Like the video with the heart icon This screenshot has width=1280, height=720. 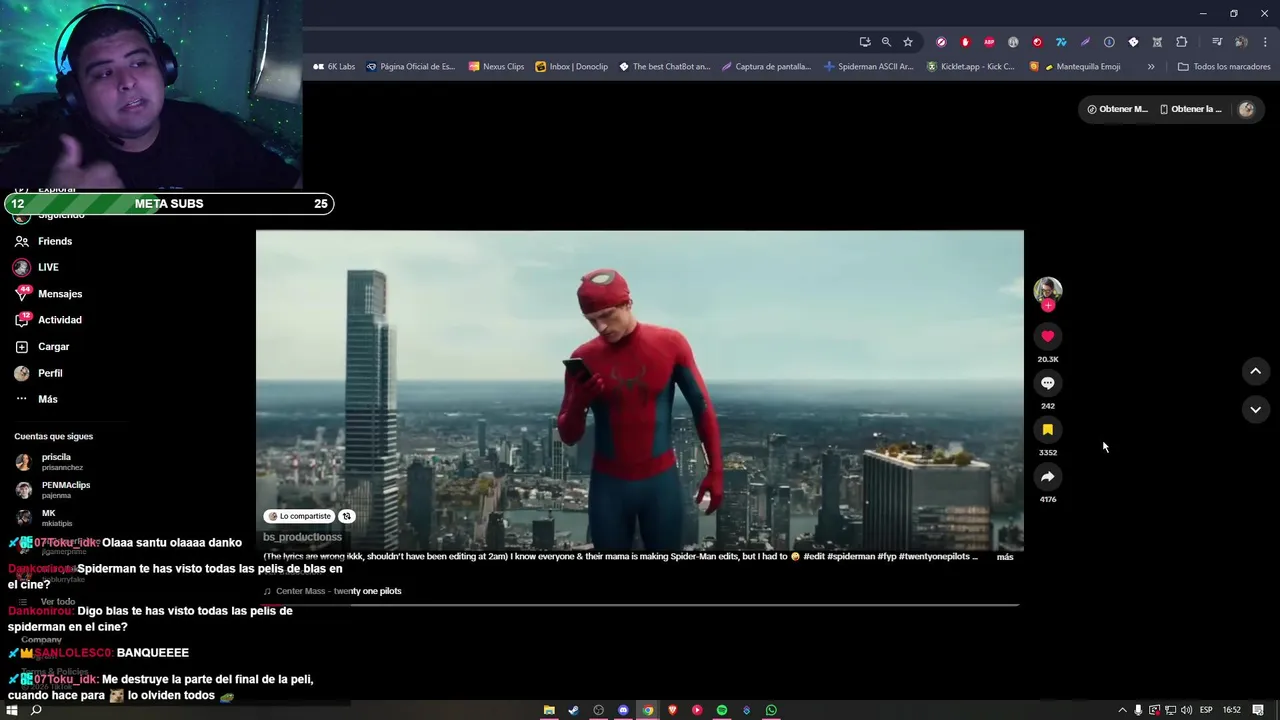[1047, 337]
